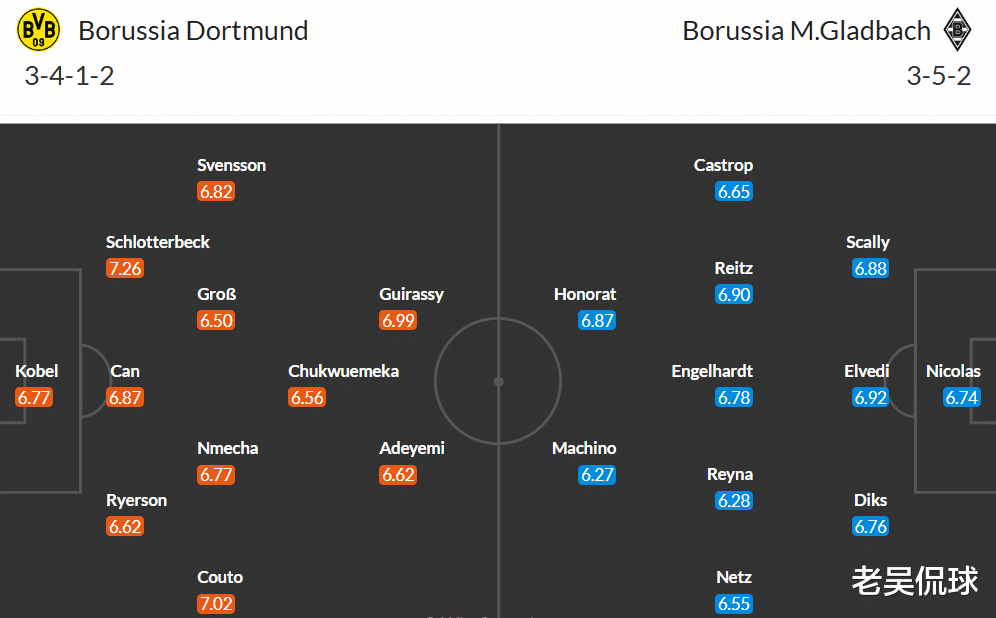Click Kobel's 6.77 rating badge
Image resolution: width=996 pixels, height=618 pixels.
coord(33,397)
